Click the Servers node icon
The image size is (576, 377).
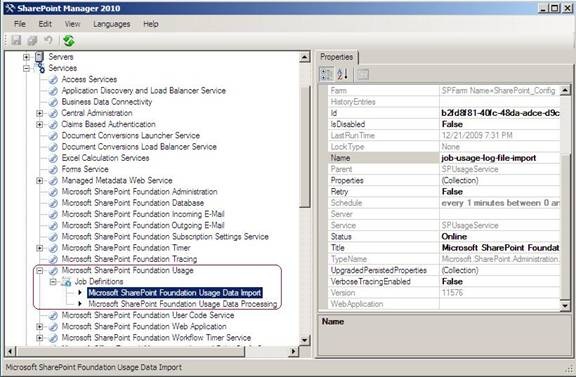coord(39,57)
